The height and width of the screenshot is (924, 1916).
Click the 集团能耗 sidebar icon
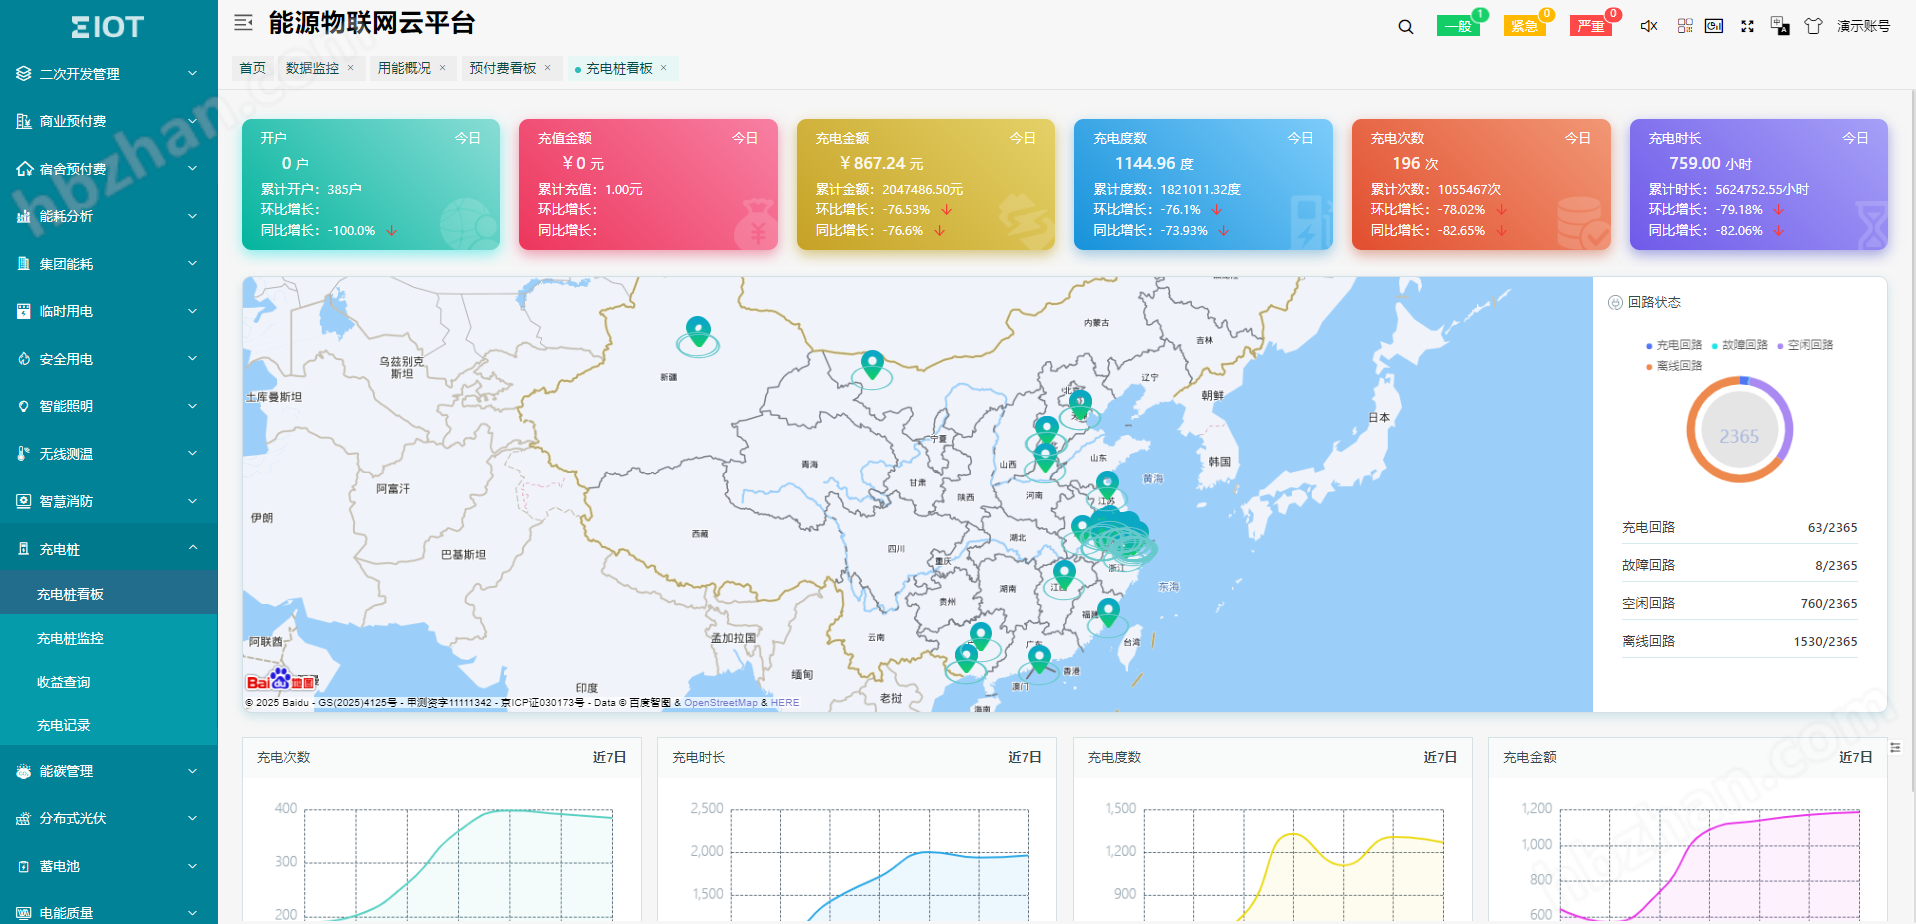pos(24,264)
